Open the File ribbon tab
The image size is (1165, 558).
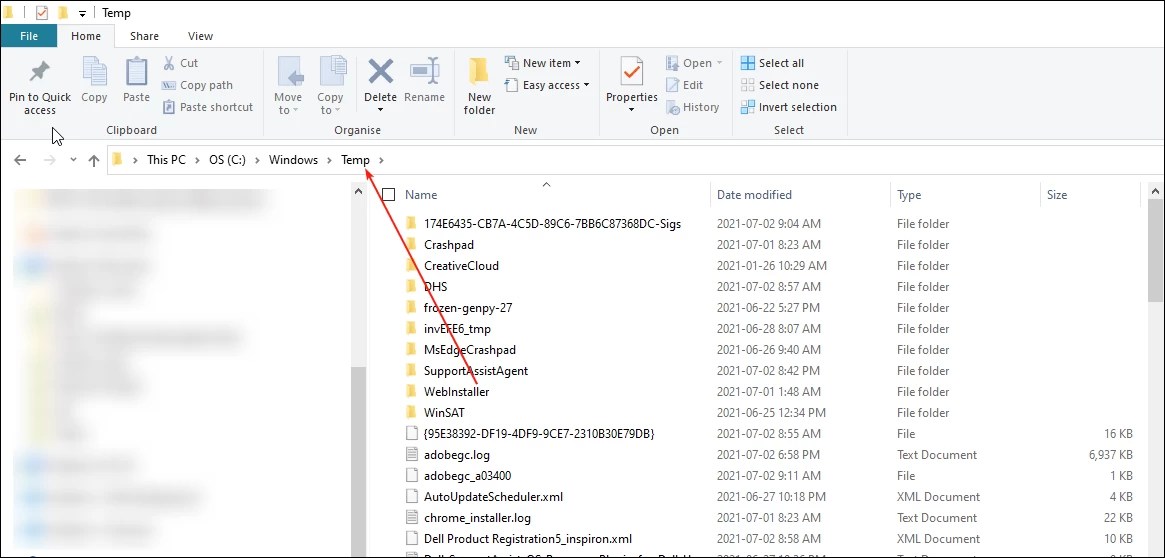[x=29, y=36]
